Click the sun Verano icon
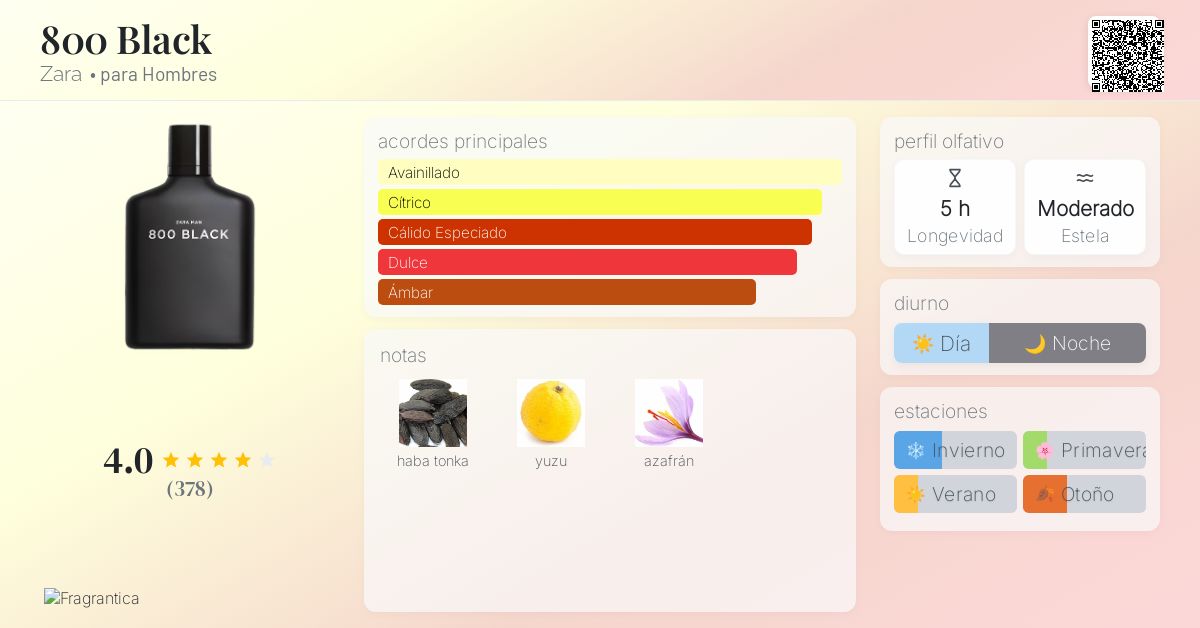 point(915,494)
